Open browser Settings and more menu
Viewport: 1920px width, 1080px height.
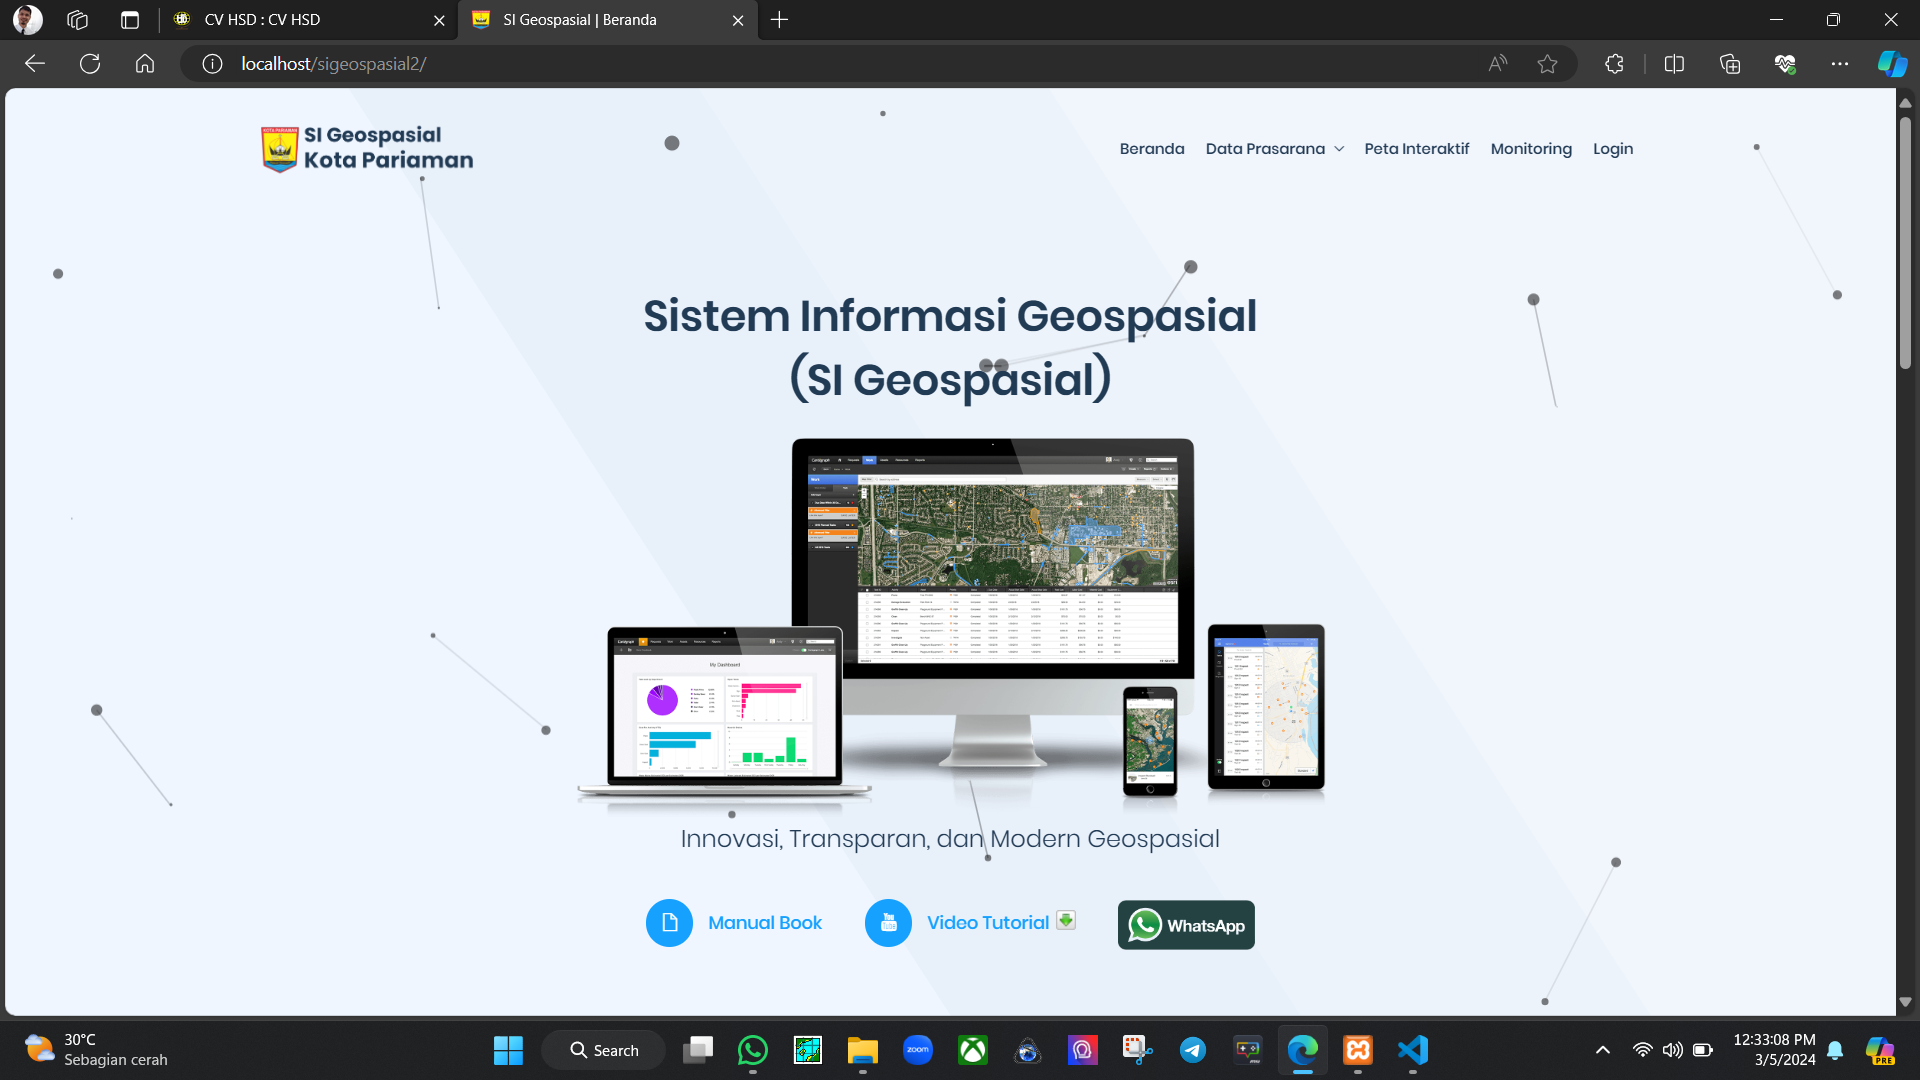tap(1839, 64)
